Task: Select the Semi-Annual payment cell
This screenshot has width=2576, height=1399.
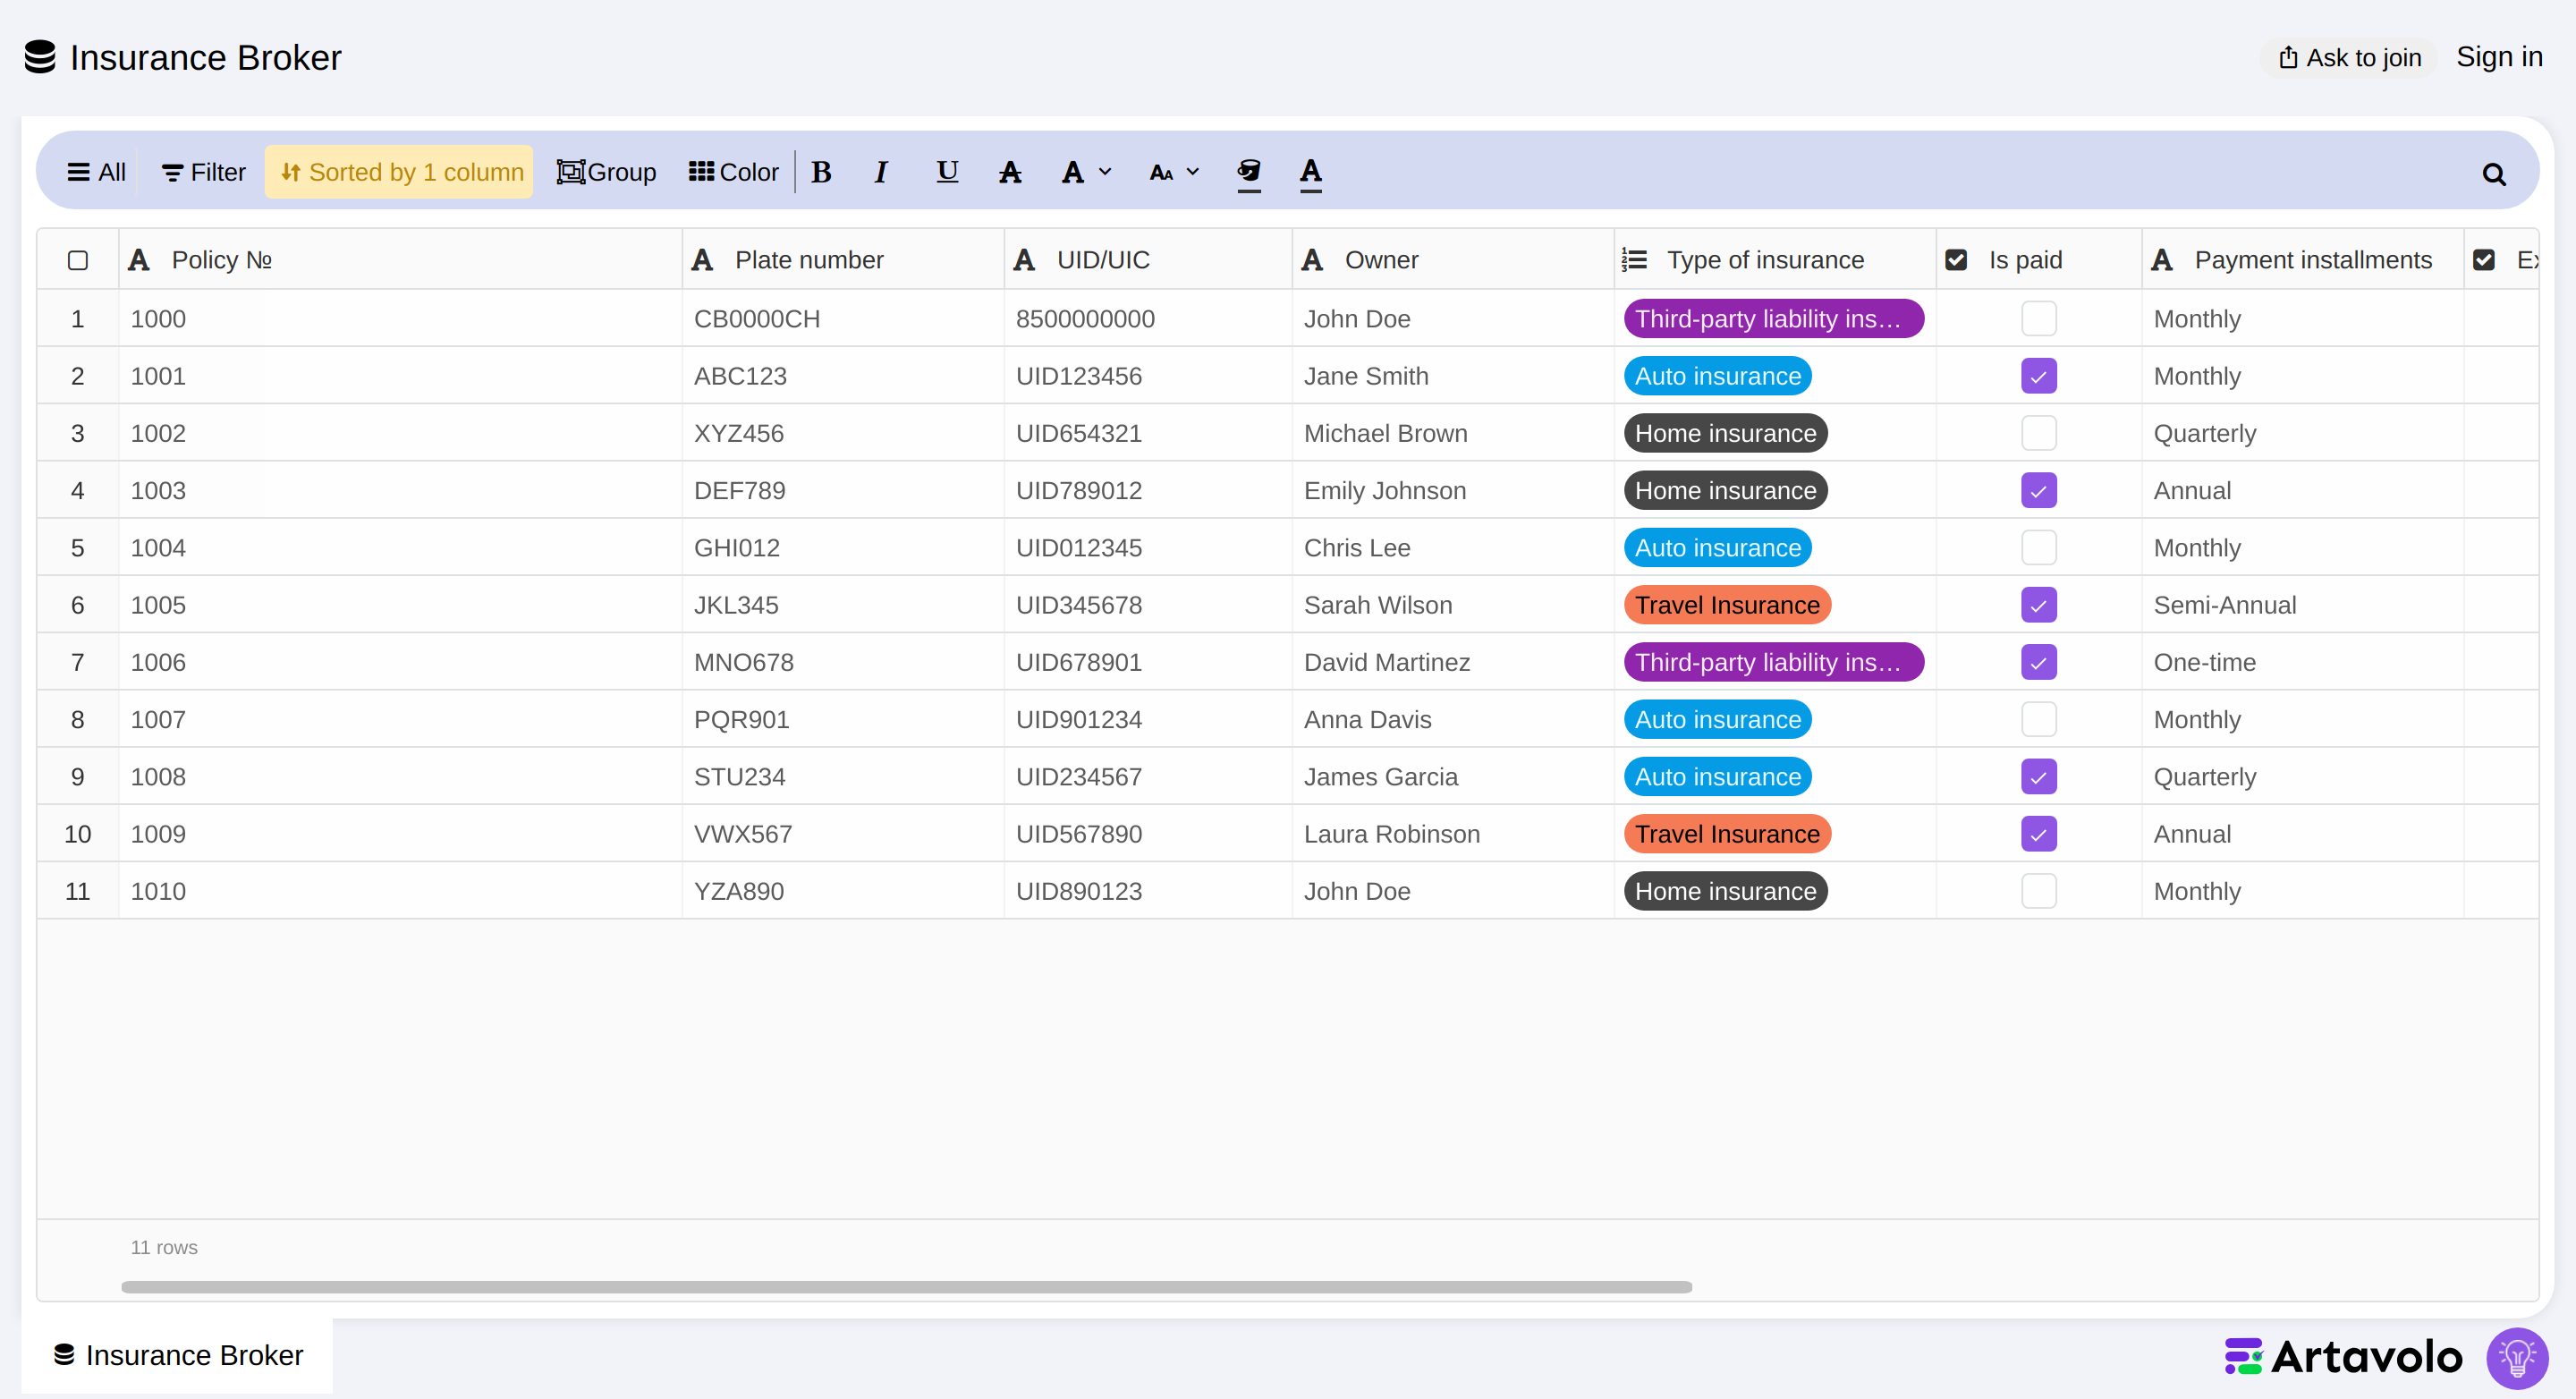Action: coord(2303,605)
